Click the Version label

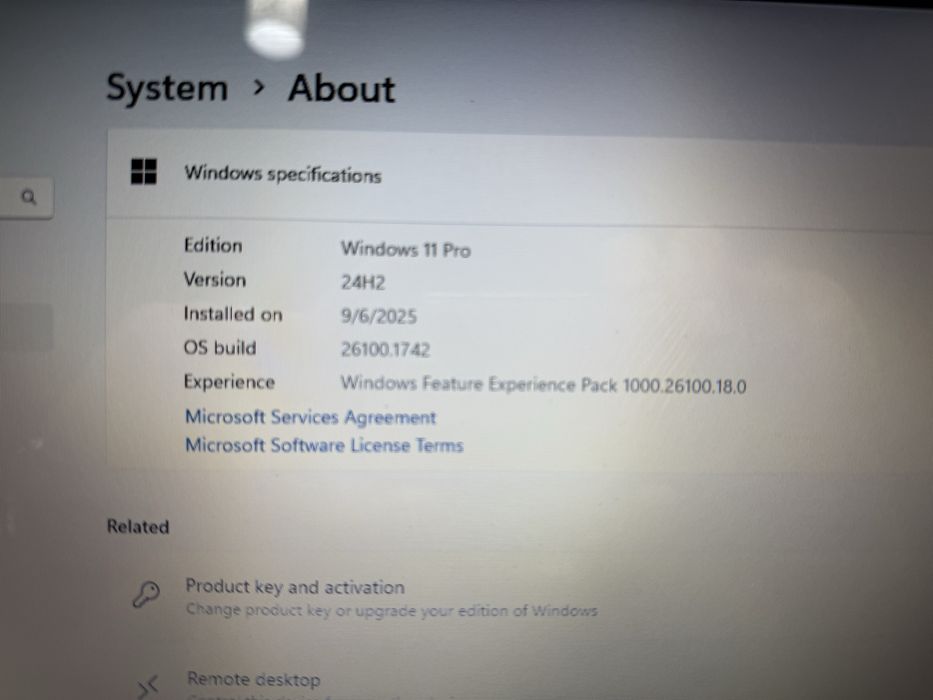coord(215,280)
